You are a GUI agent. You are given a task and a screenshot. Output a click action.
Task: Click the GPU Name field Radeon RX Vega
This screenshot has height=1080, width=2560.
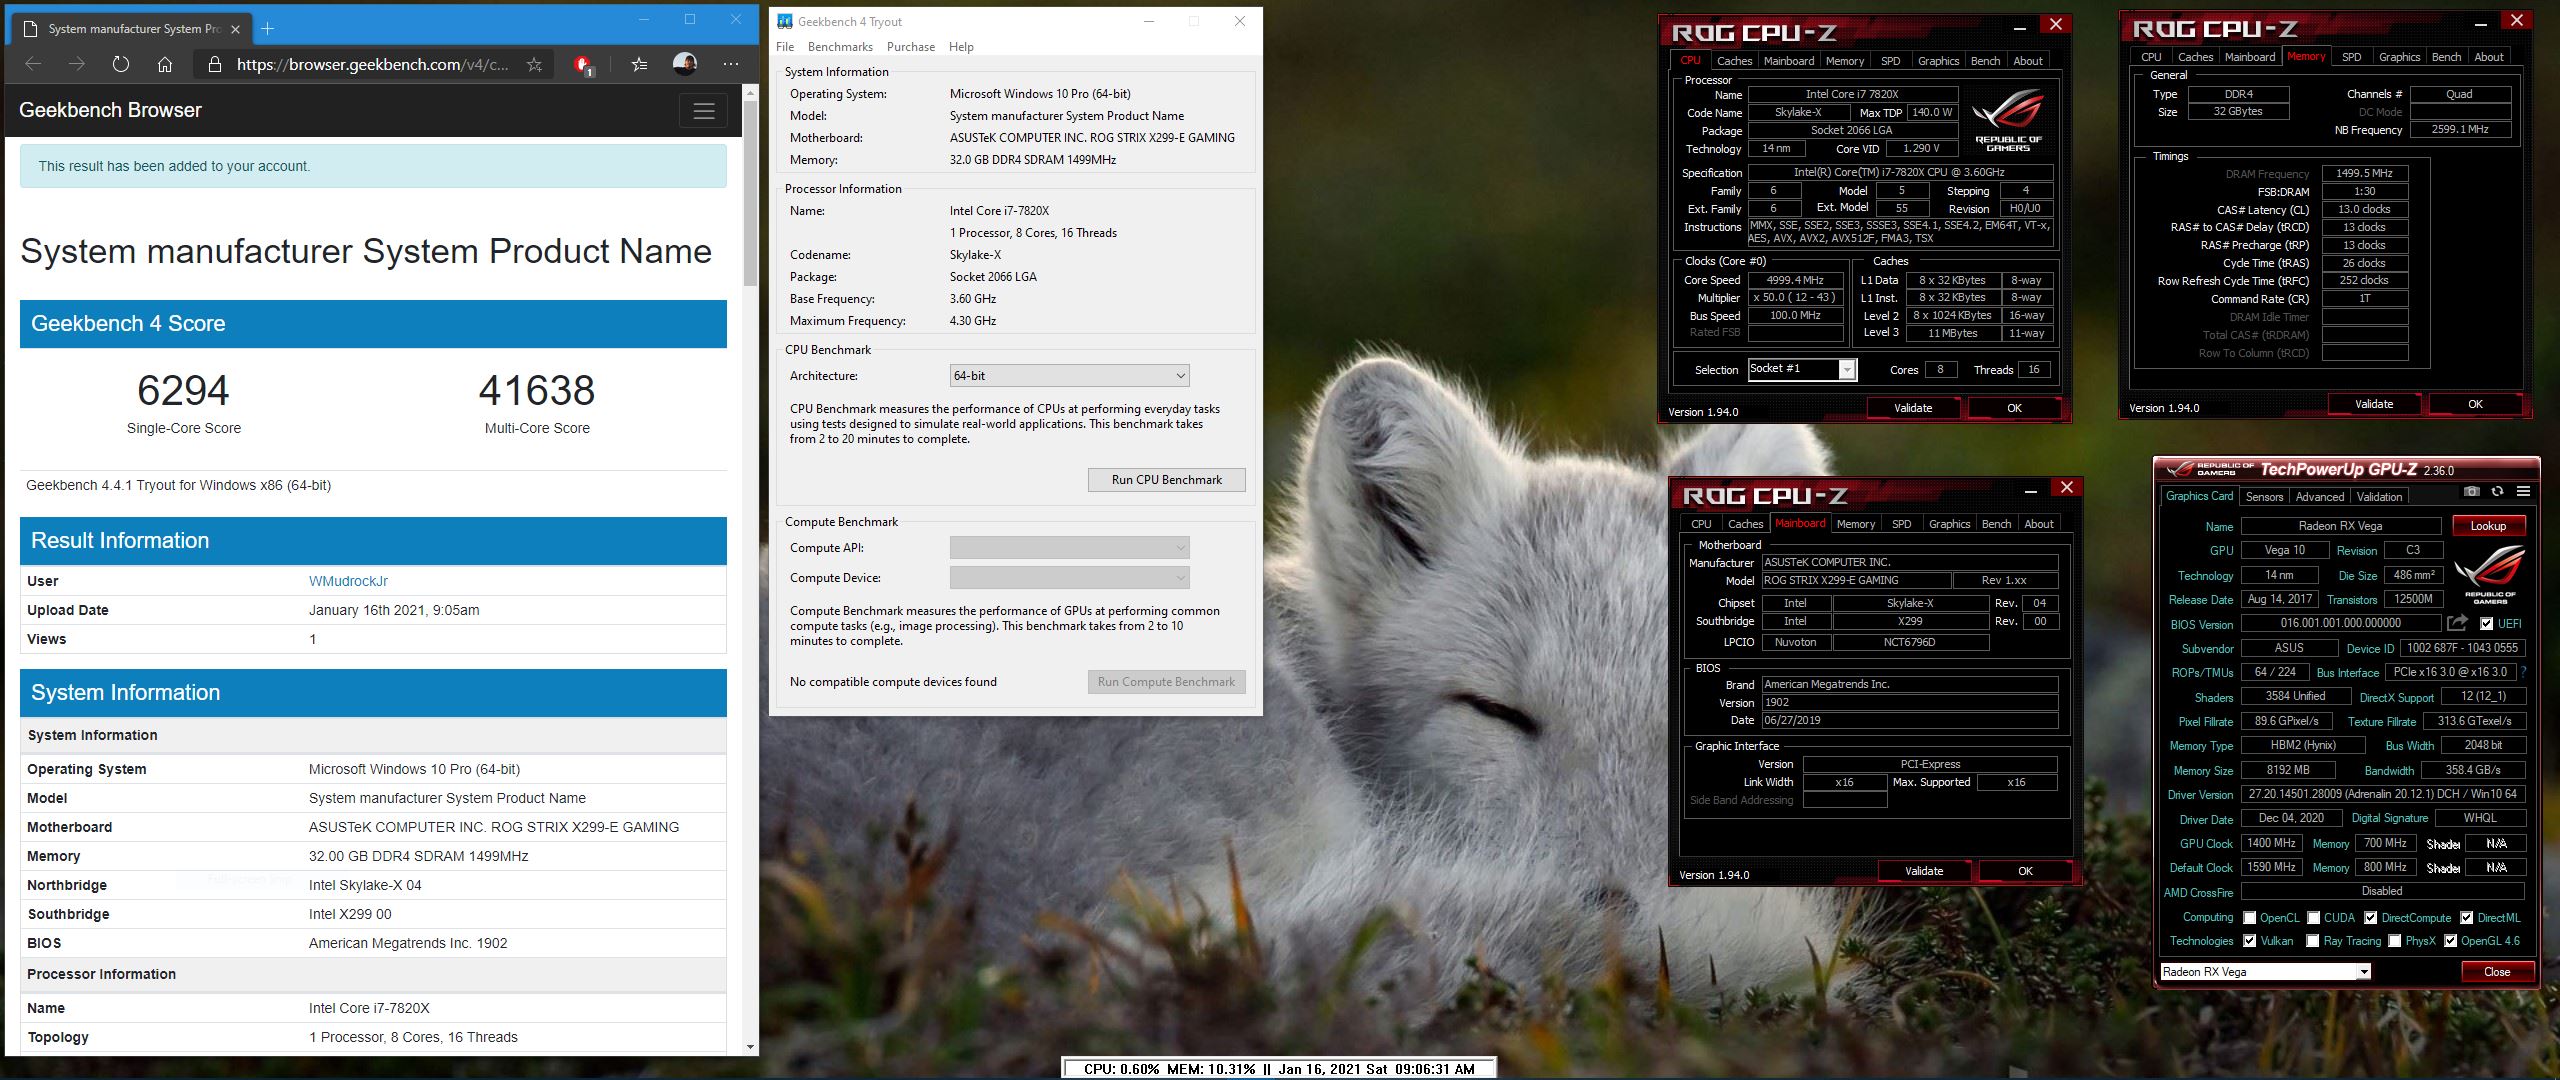(x=2340, y=526)
